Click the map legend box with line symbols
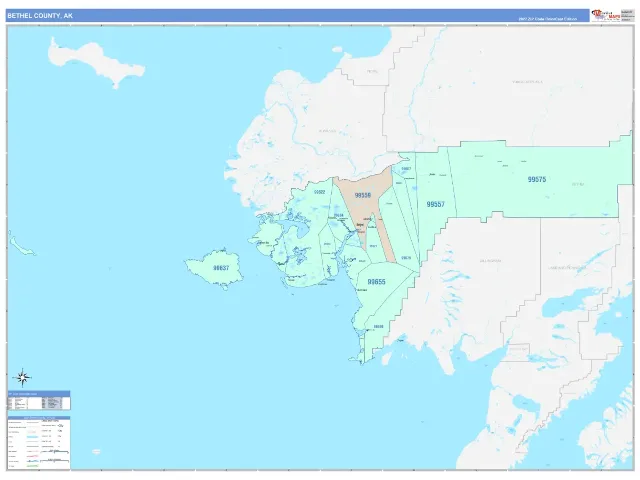The height and width of the screenshot is (480, 640). (39, 443)
